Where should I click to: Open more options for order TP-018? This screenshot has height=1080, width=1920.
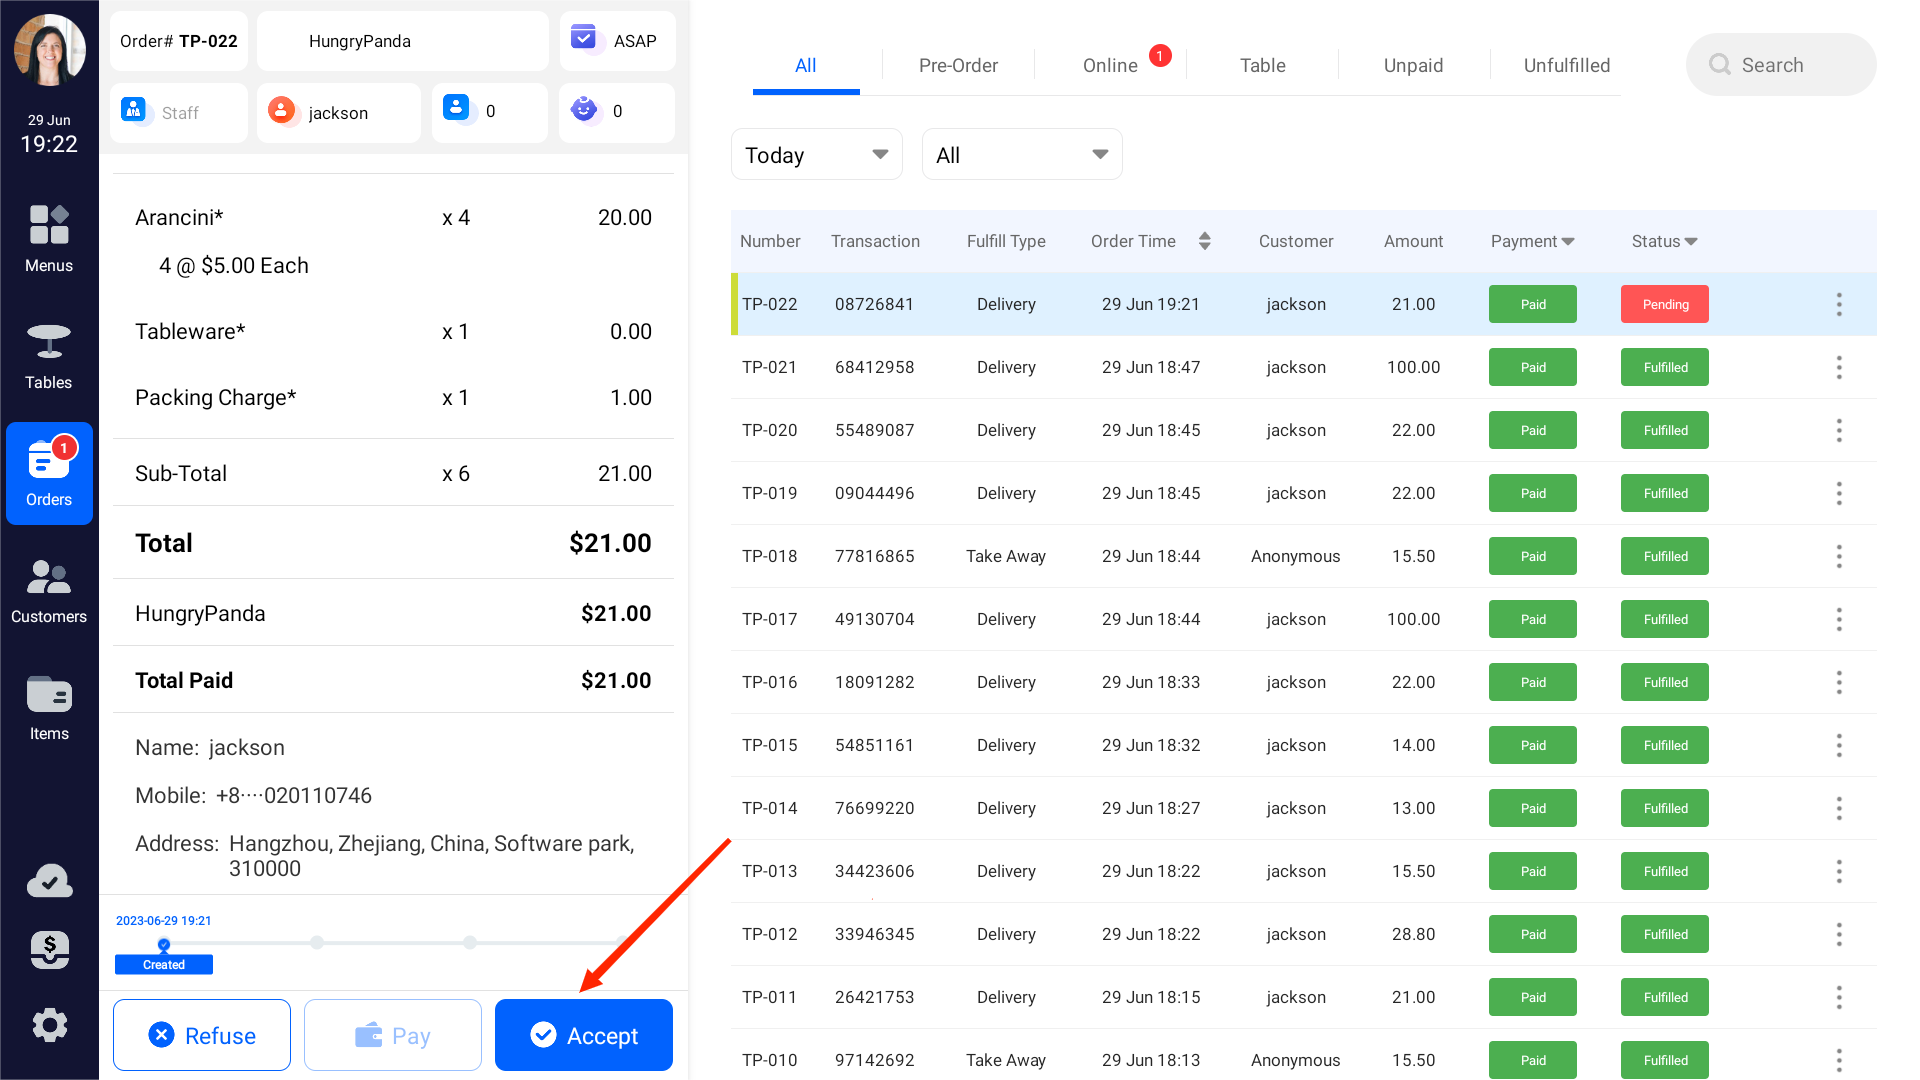1839,556
